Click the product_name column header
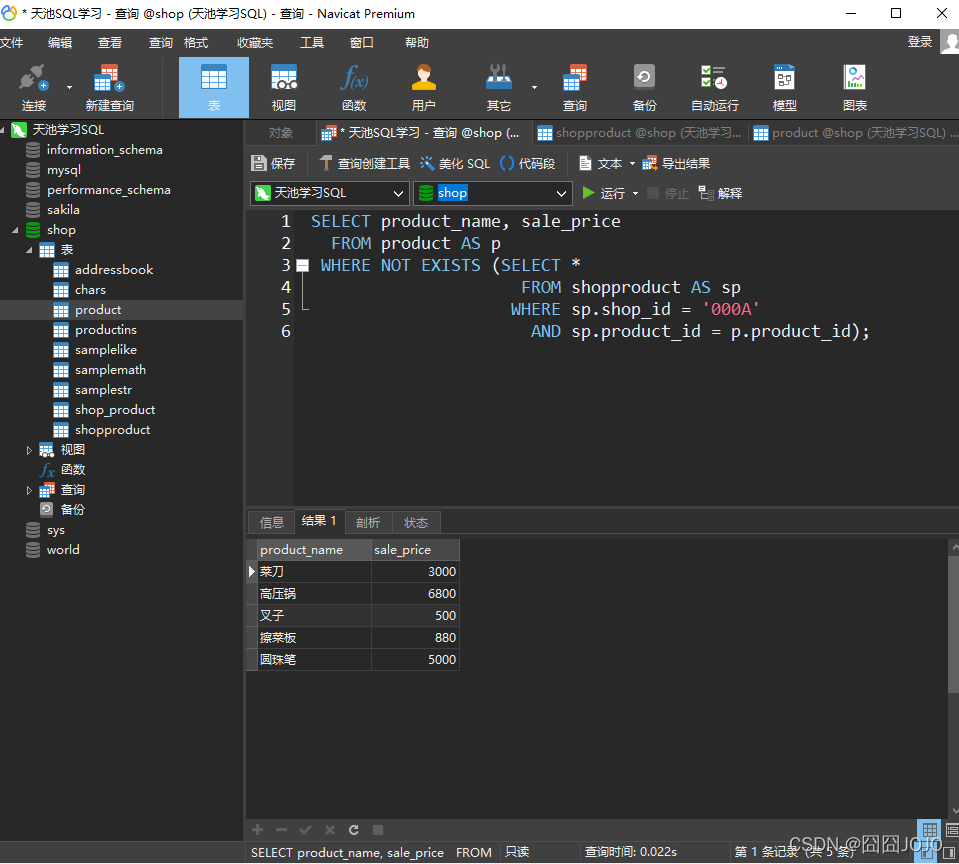The height and width of the screenshot is (864, 959). tap(314, 550)
